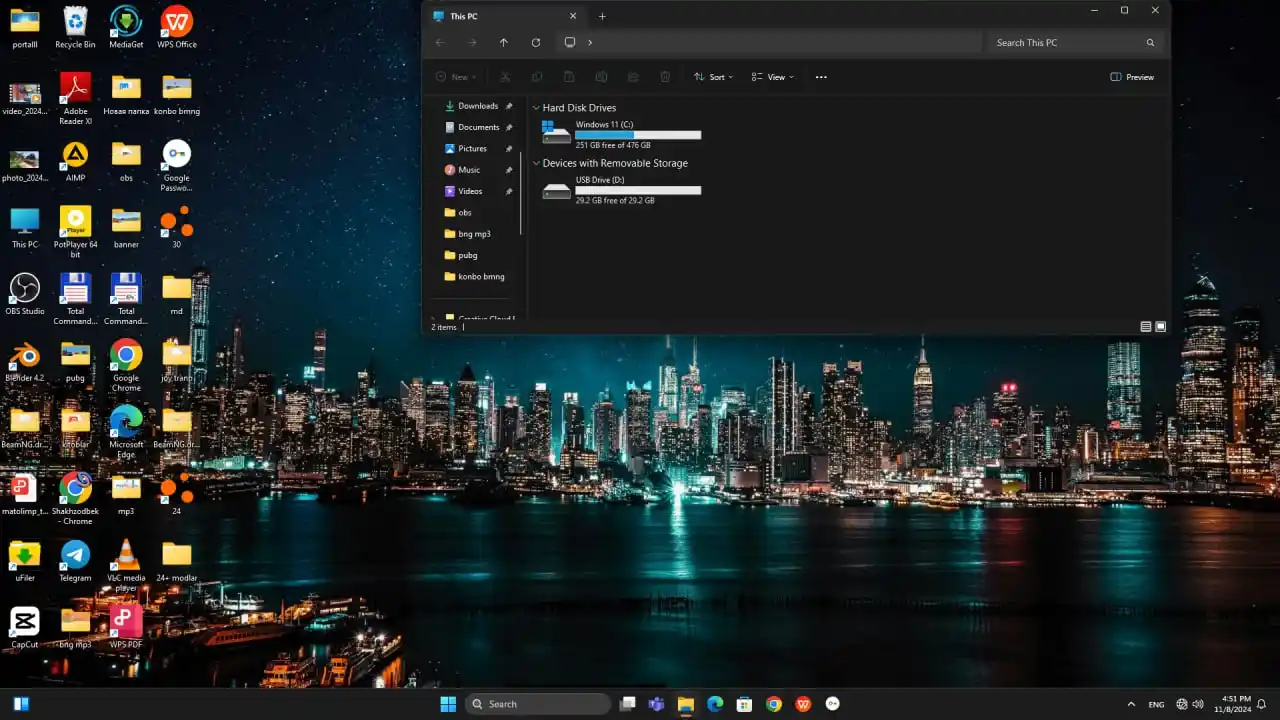Toggle the Preview pane
The height and width of the screenshot is (720, 1280).
[x=1132, y=77]
